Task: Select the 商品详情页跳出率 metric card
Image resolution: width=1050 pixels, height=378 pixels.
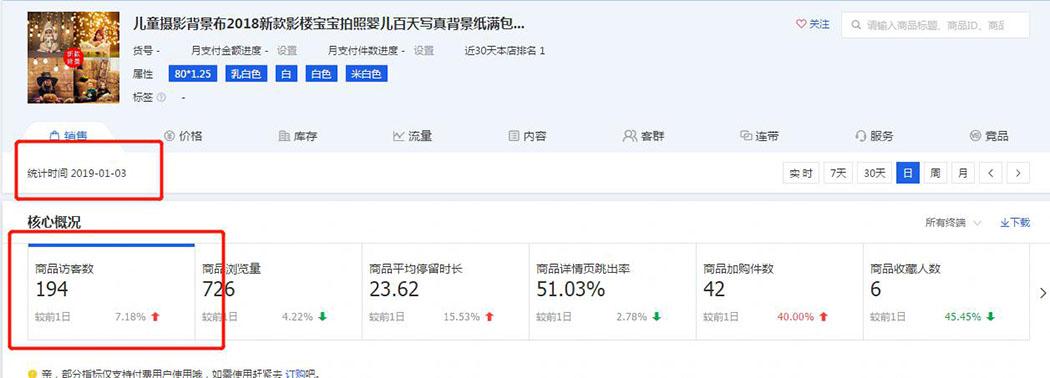Action: point(613,292)
